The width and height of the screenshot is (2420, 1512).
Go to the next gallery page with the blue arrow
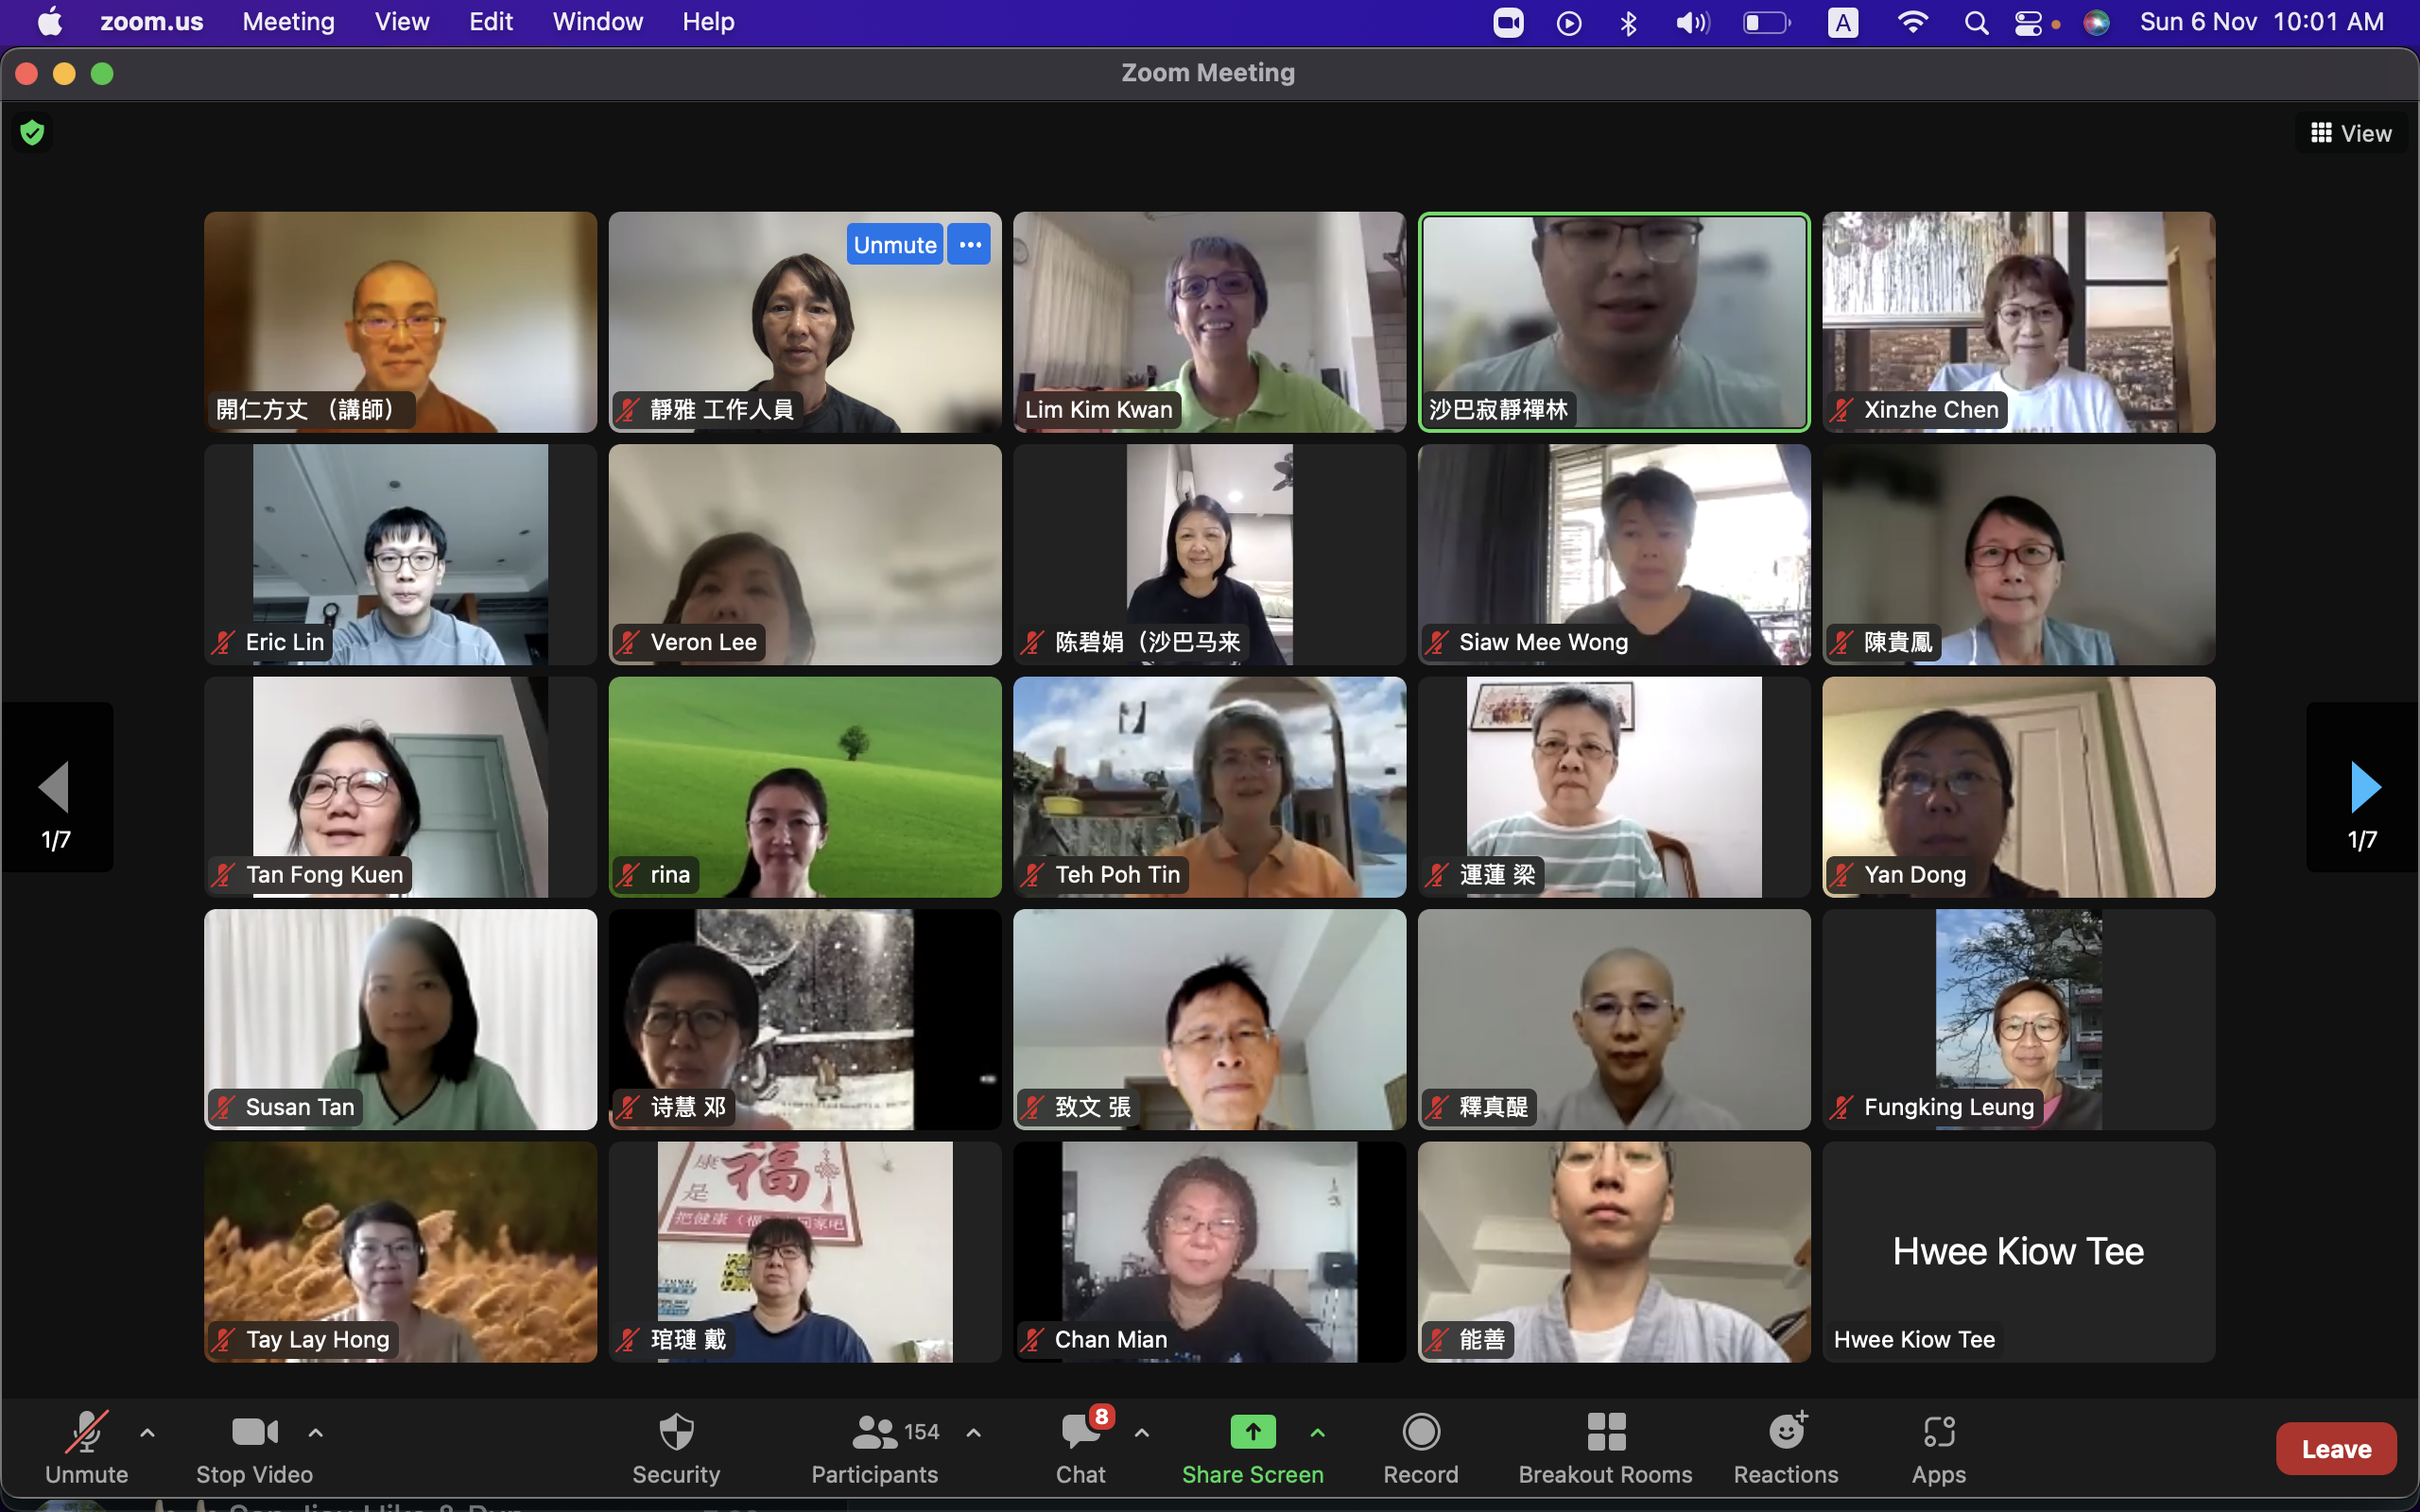(x=2364, y=787)
